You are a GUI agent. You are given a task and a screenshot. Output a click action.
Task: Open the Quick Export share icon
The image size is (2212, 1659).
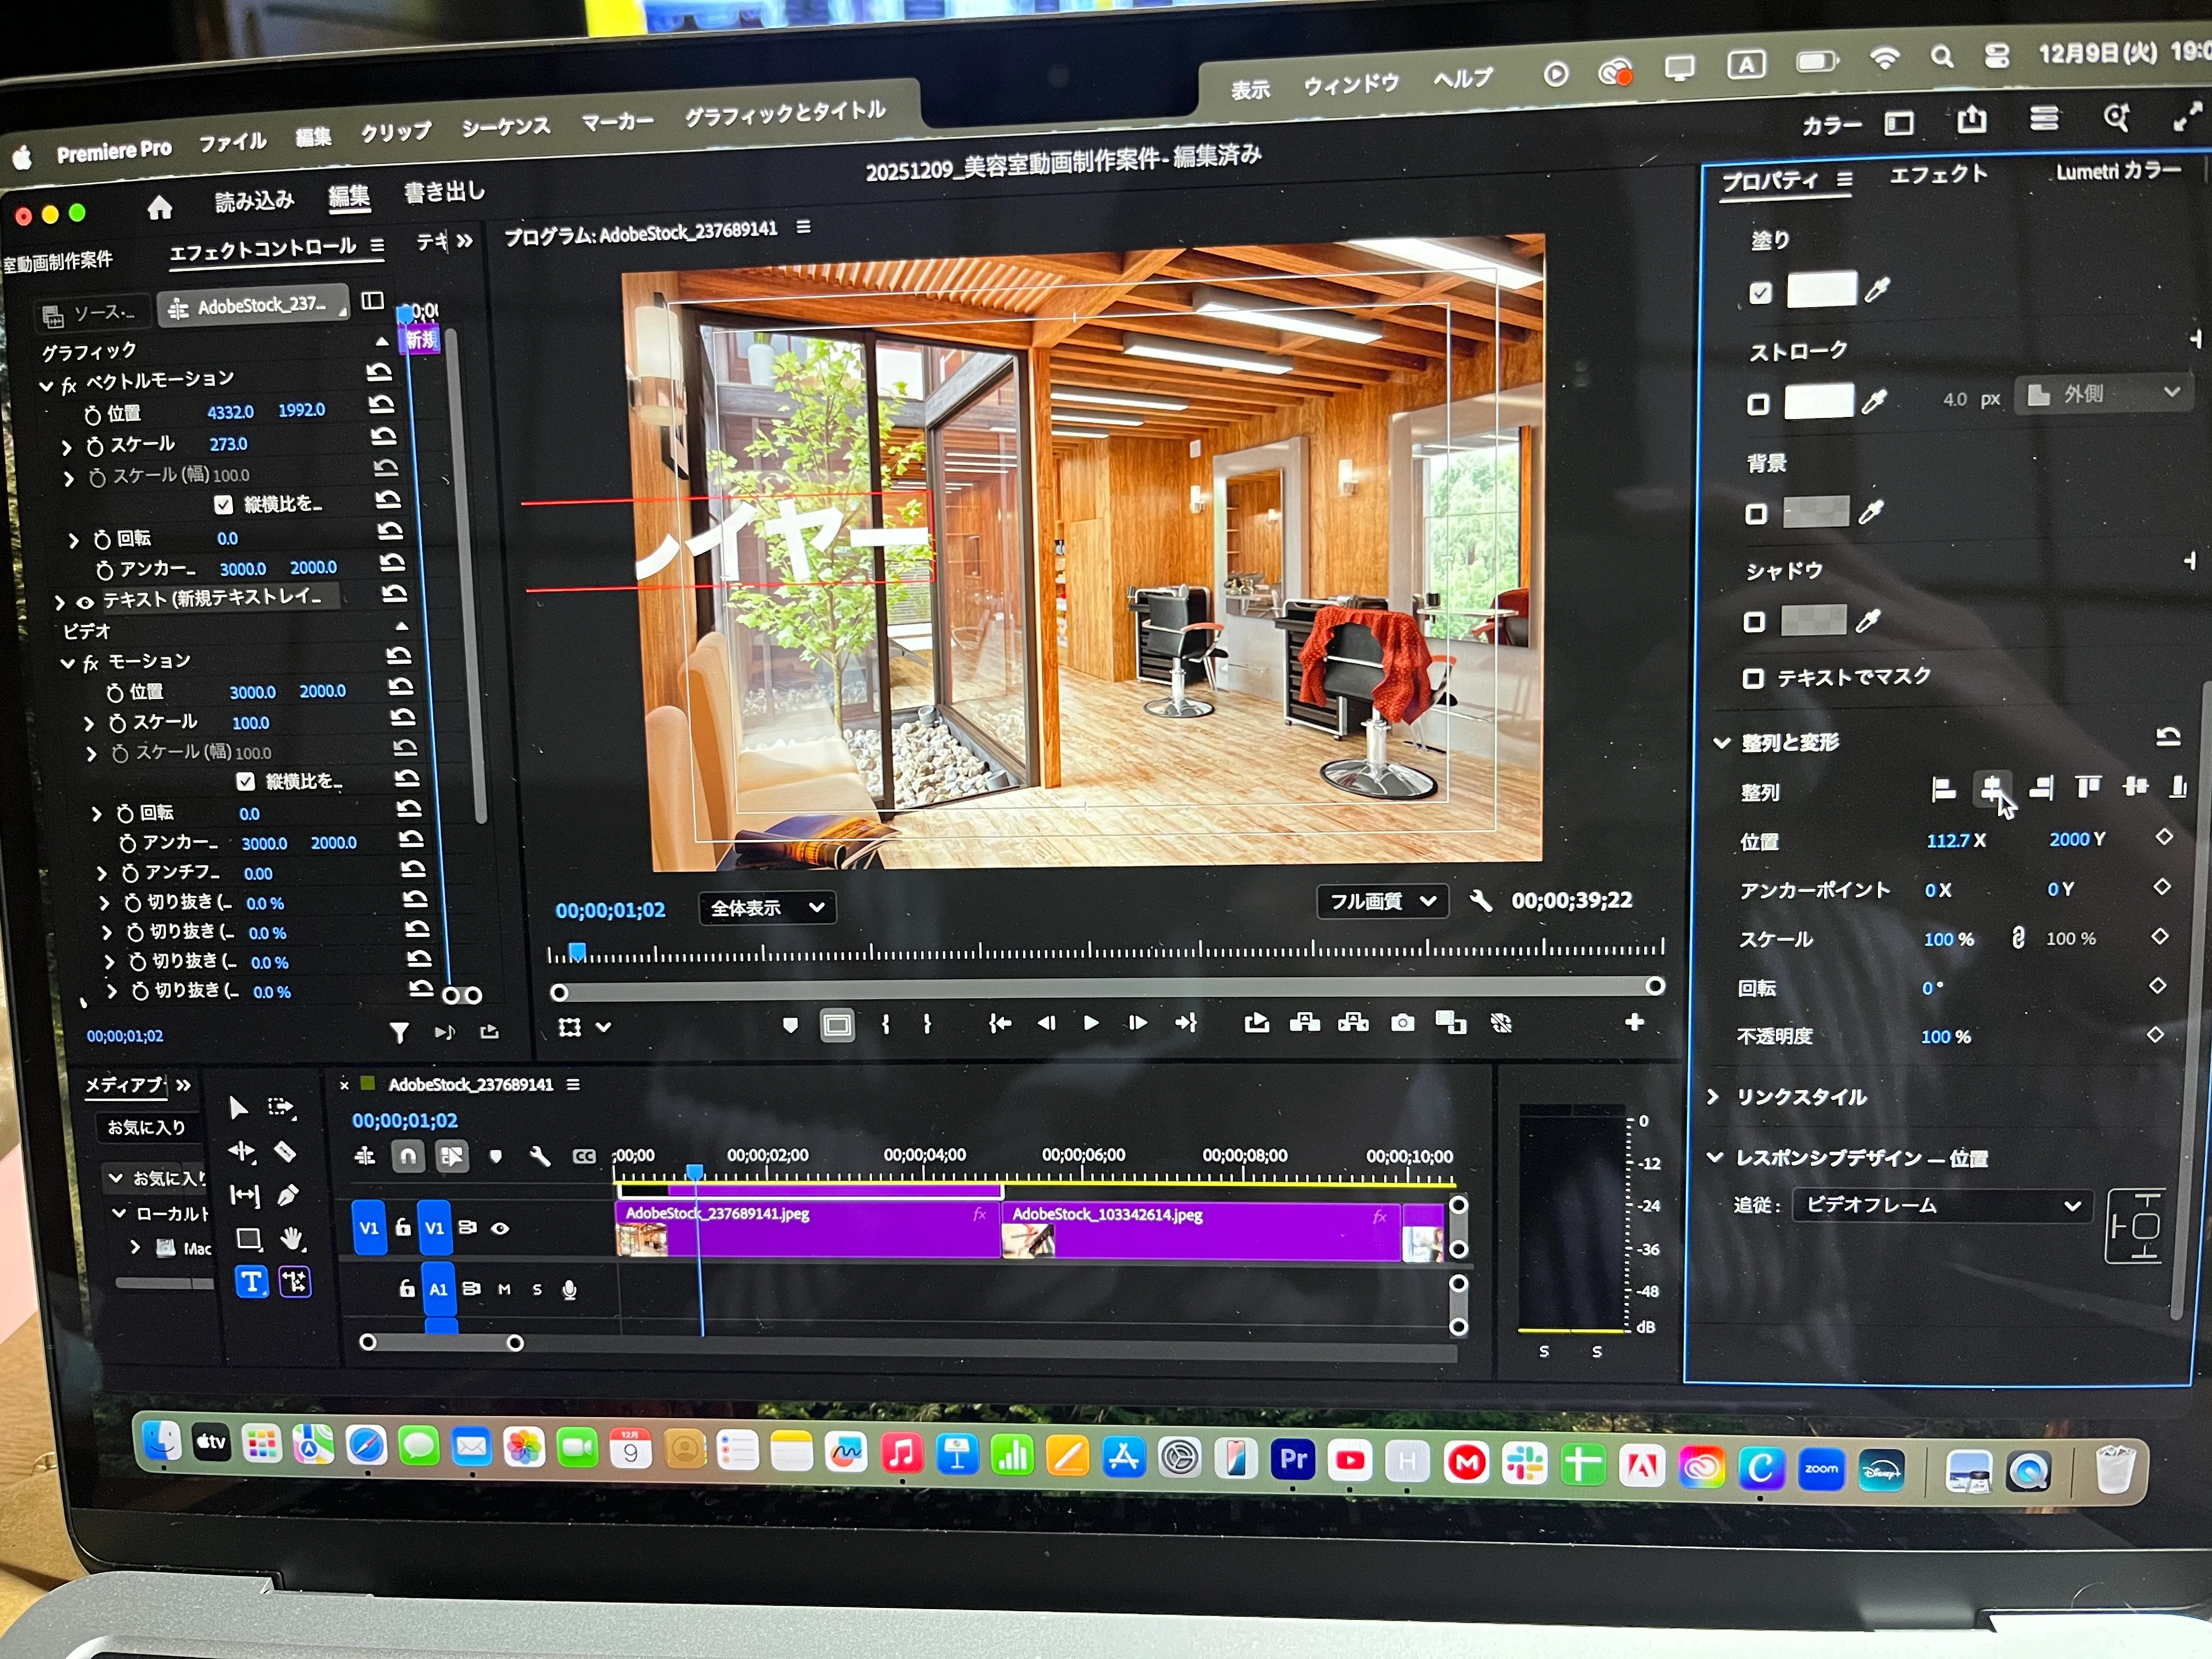tap(1972, 121)
